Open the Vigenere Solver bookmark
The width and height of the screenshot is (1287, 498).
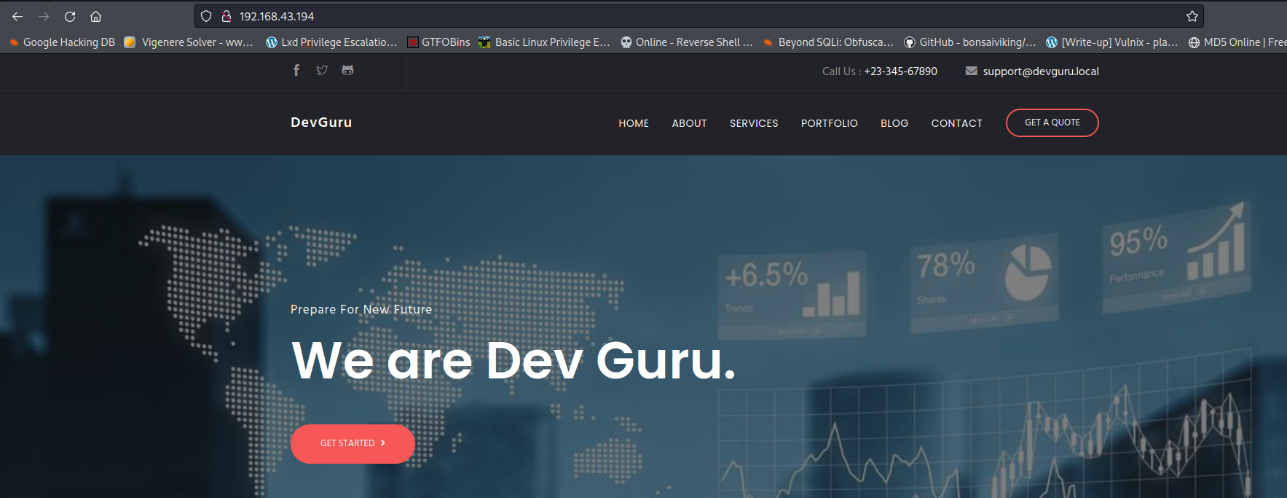point(188,42)
